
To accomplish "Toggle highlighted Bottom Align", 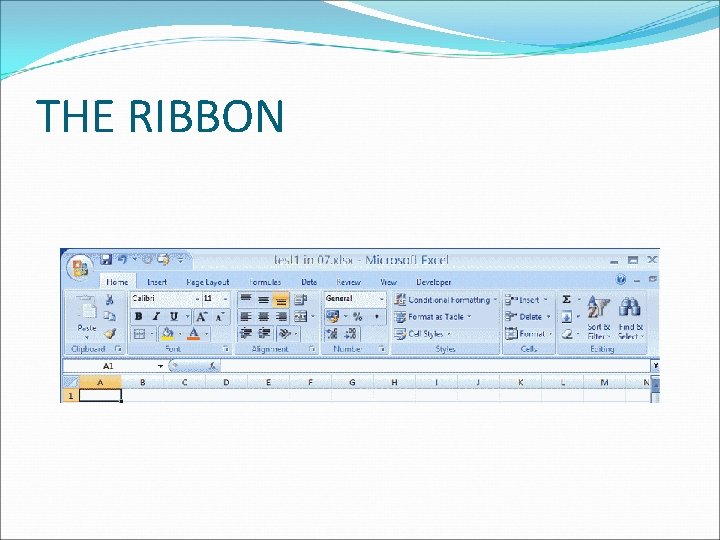I will coord(281,299).
